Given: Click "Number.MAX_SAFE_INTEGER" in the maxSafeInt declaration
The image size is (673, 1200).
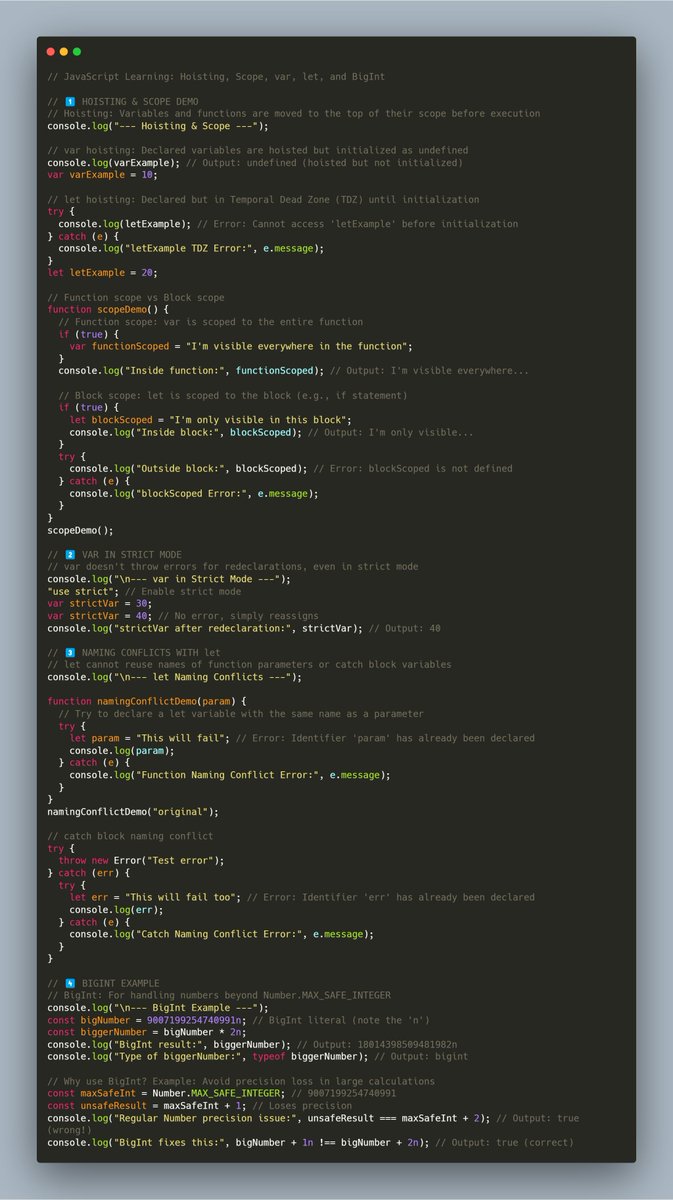Looking at the screenshot, I should click(x=216, y=1093).
